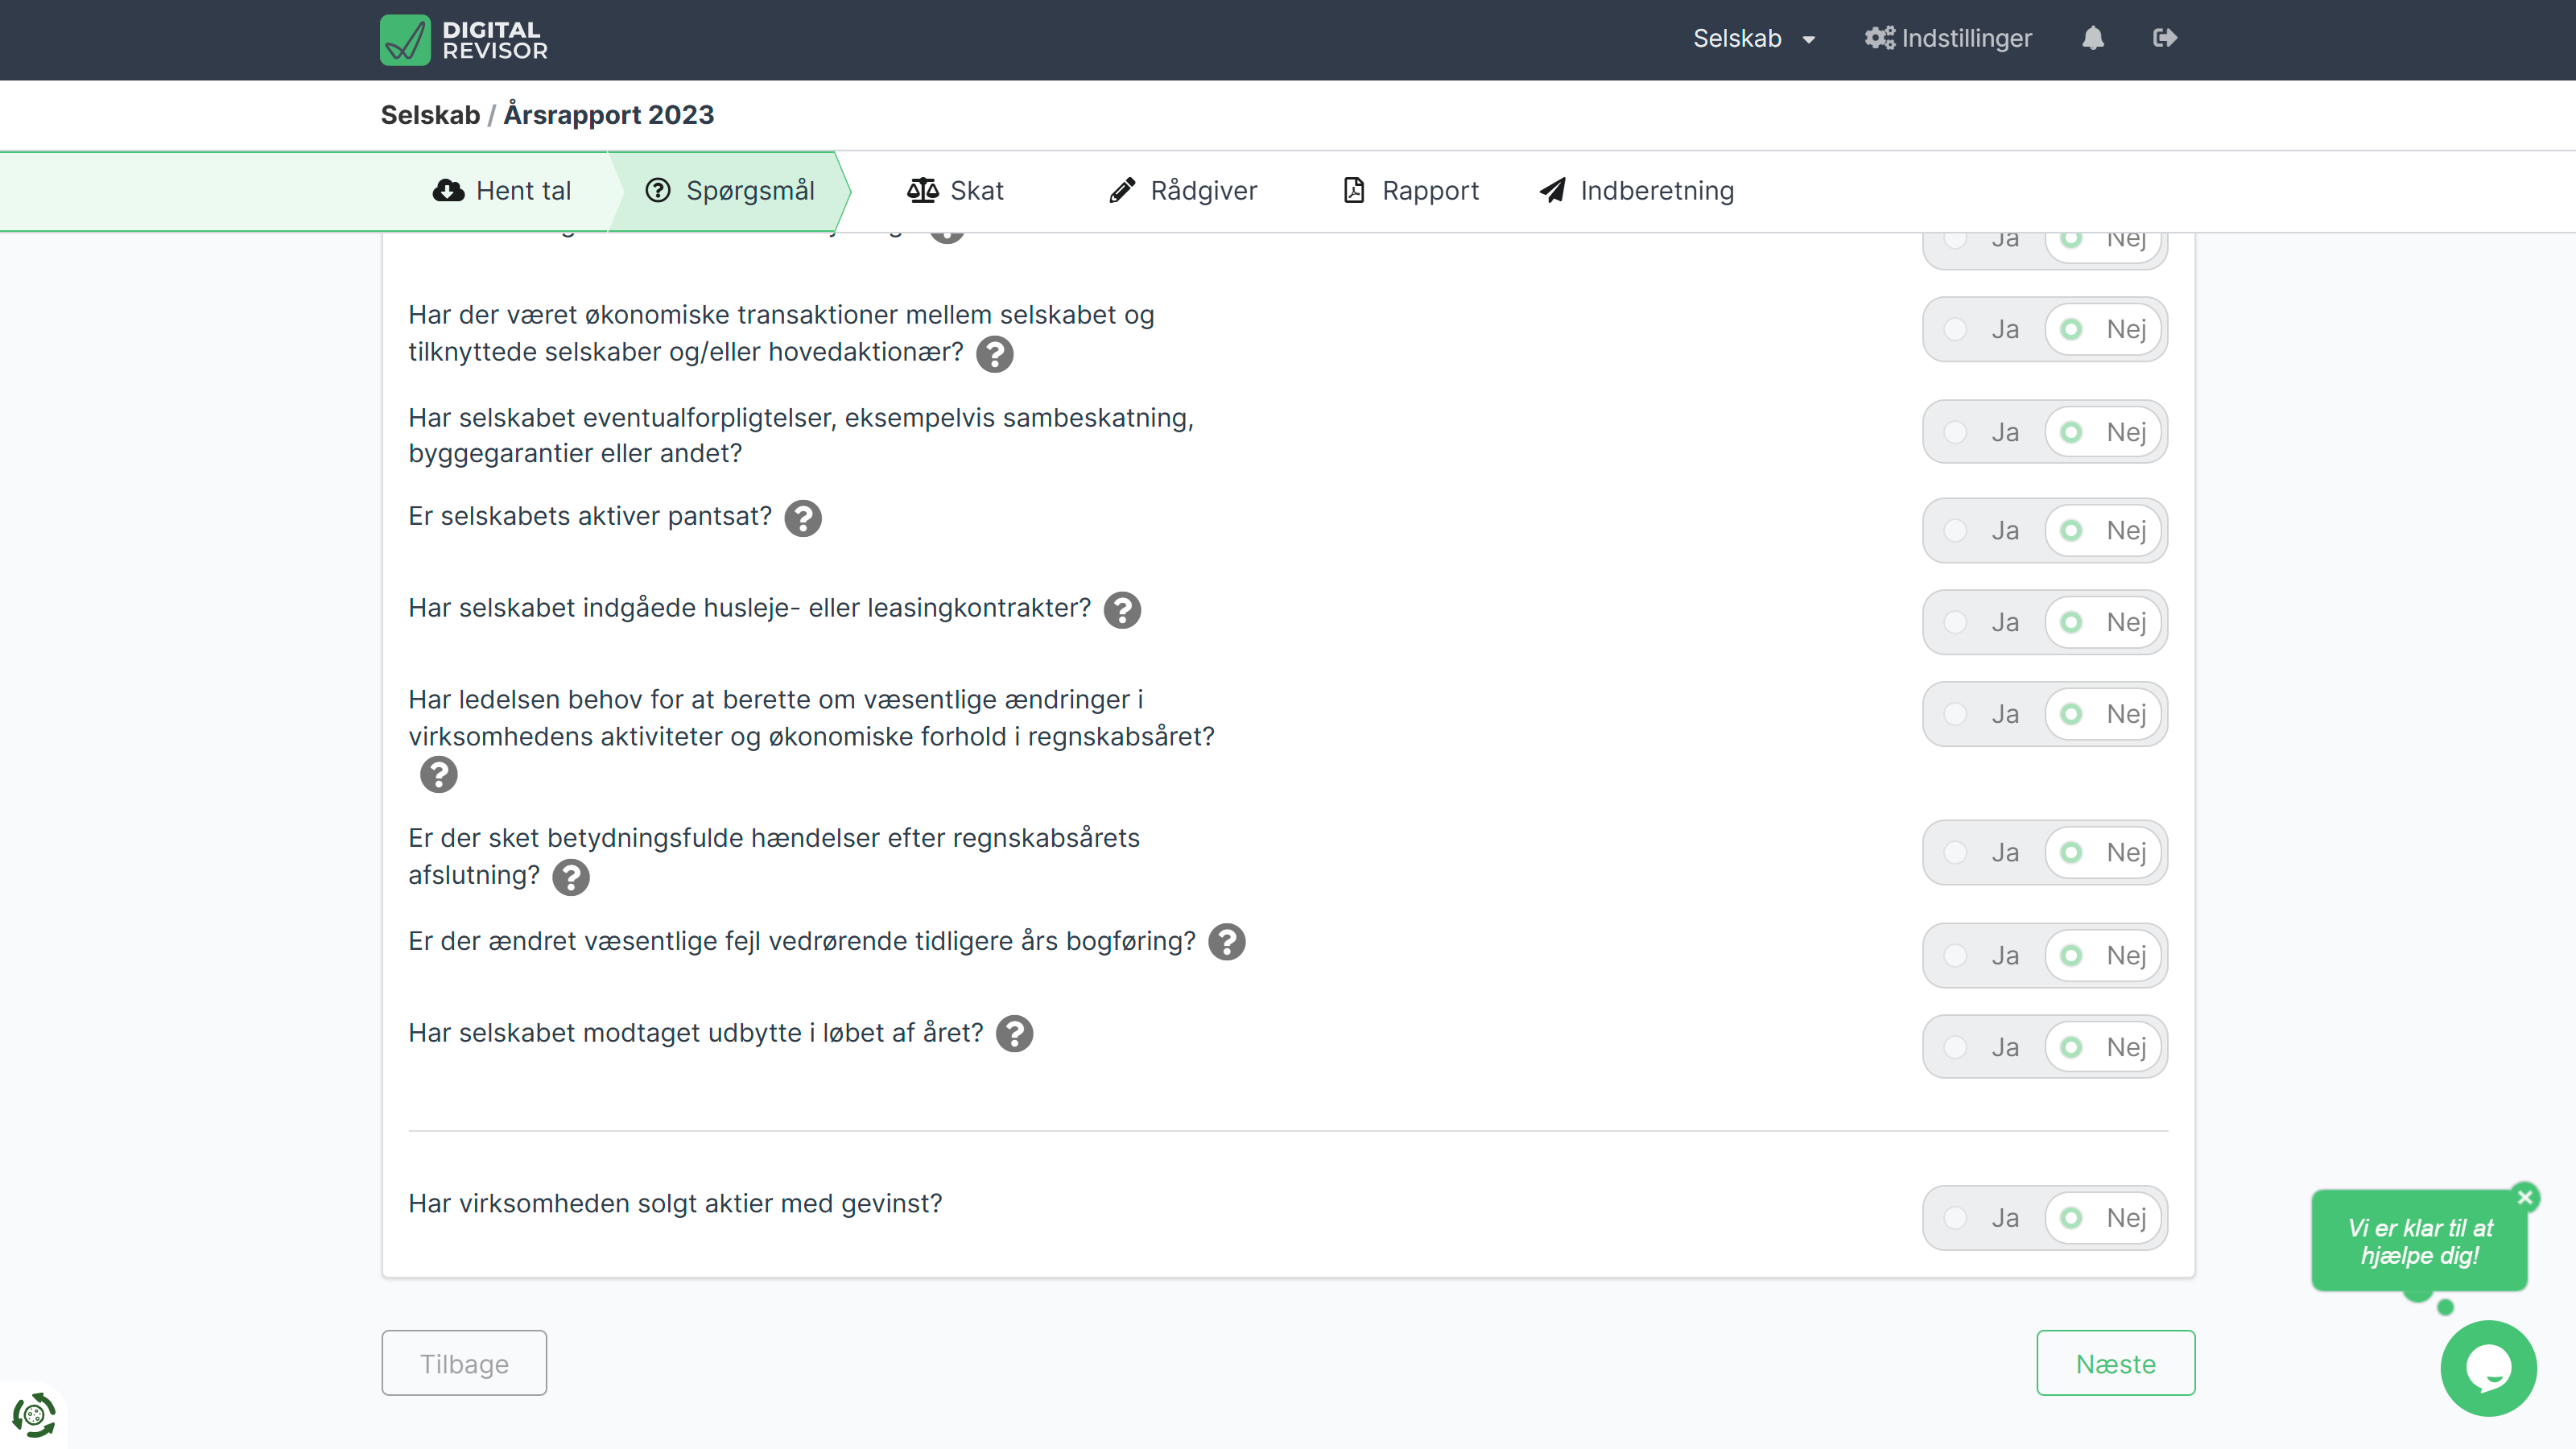Switch to the Spørgsmål step
The image size is (2576, 1449).
tap(730, 190)
